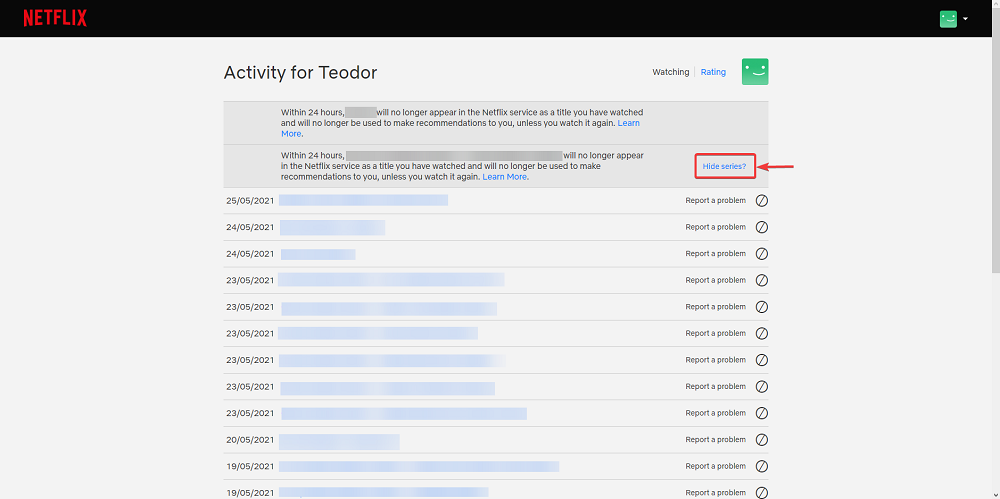Viewport: 1000px width, 499px height.
Task: Open Learn More in second notice
Action: pyautogui.click(x=505, y=177)
